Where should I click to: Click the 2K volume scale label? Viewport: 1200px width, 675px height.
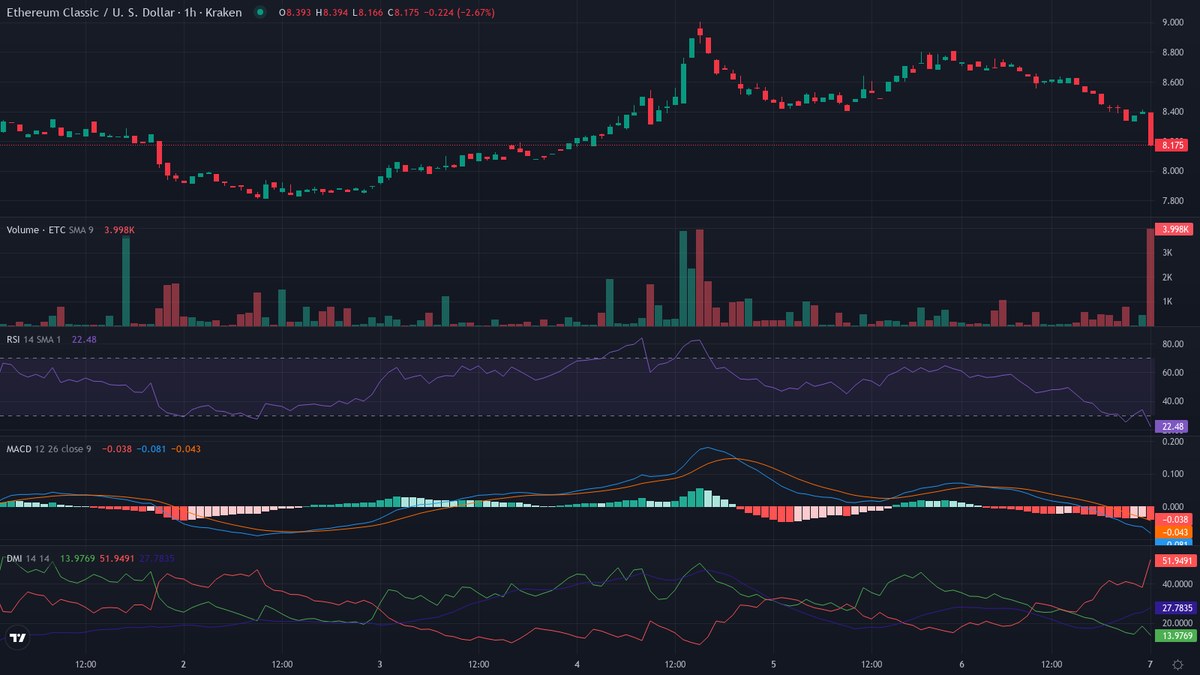(x=1167, y=277)
